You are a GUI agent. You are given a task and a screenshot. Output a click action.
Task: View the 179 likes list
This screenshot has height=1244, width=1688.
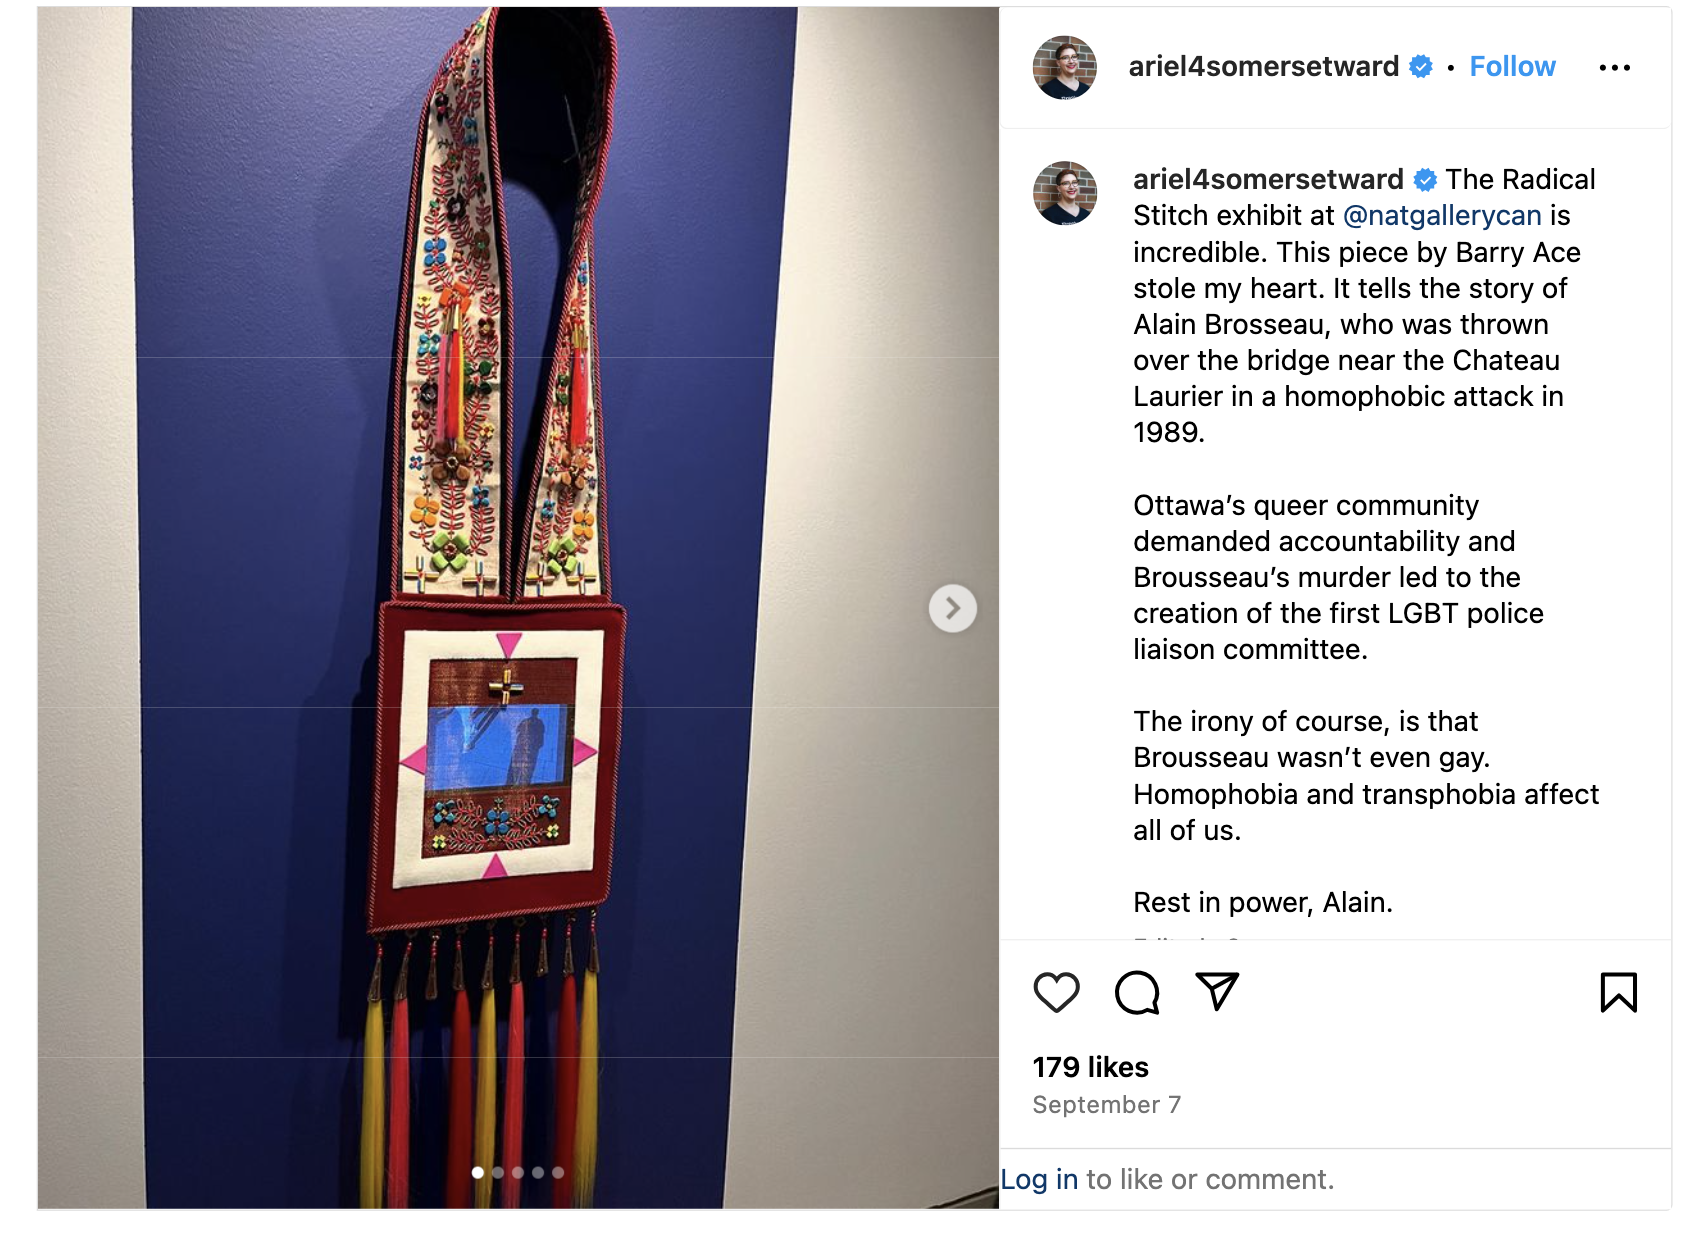coord(1090,1068)
